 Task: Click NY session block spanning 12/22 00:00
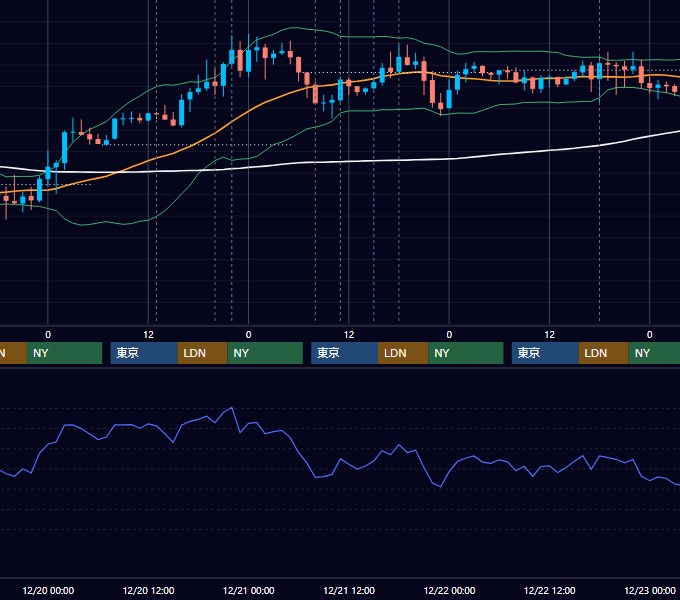tap(466, 353)
